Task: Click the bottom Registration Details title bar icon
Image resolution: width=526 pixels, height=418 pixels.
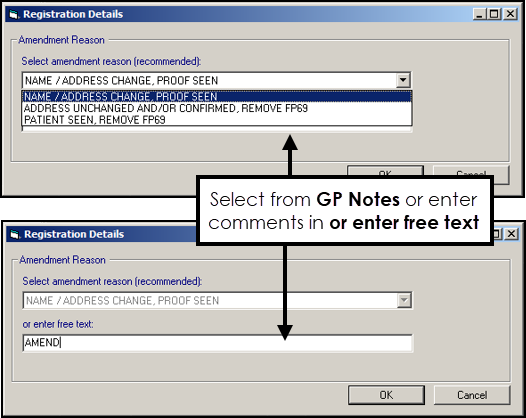Action: tap(15, 234)
